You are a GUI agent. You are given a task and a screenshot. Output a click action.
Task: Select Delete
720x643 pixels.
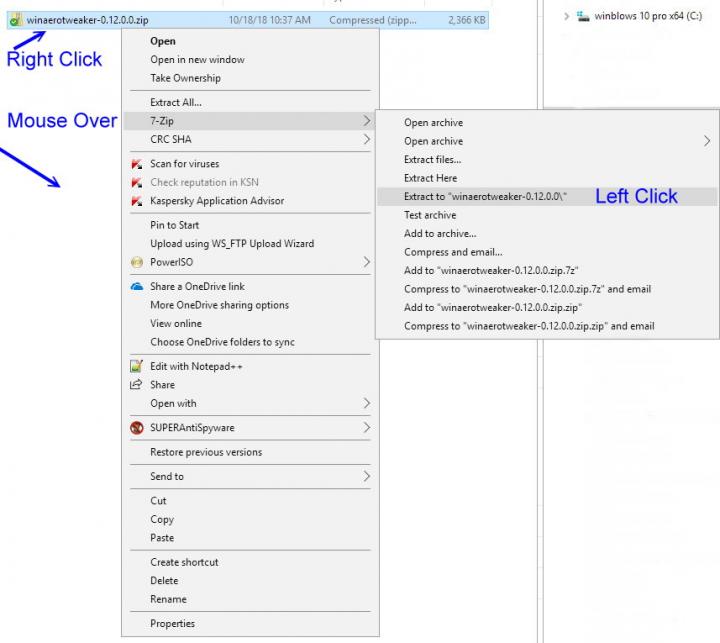[x=164, y=581]
